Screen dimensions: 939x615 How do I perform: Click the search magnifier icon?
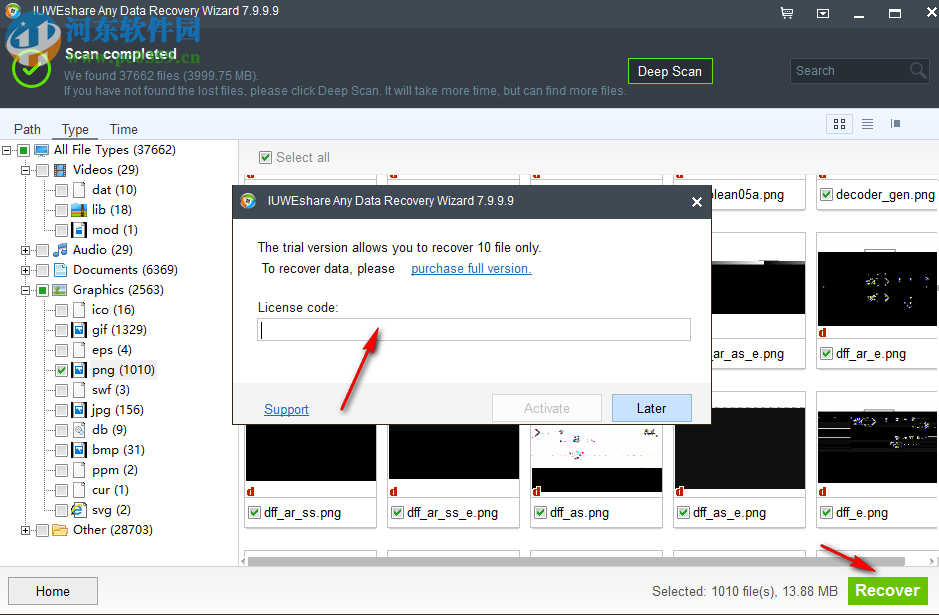pyautogui.click(x=917, y=71)
